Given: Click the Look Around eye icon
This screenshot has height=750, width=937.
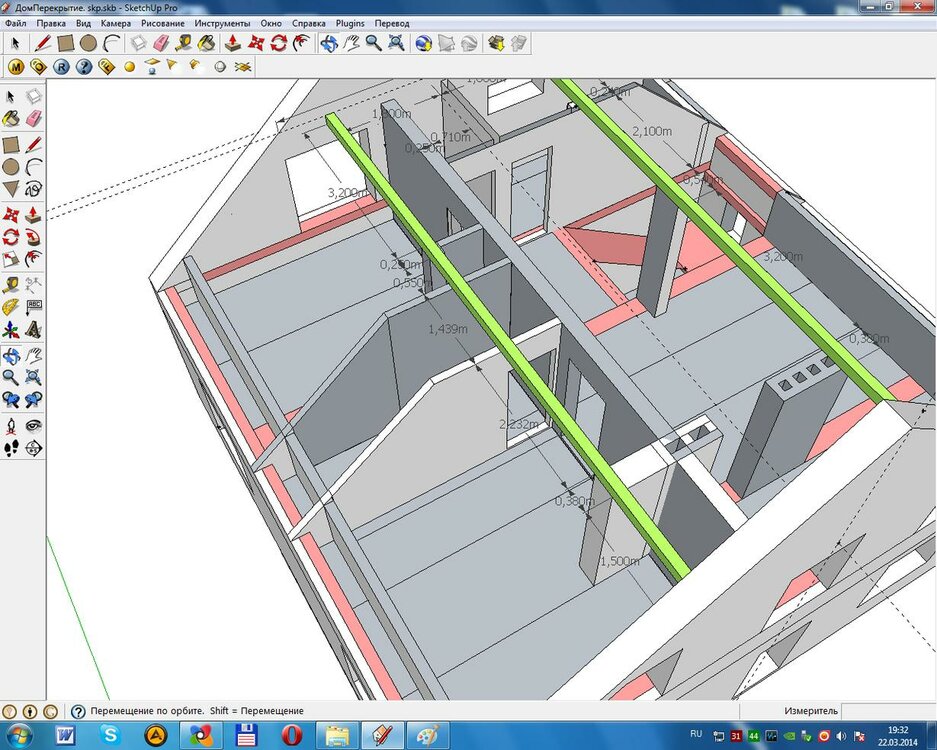Looking at the screenshot, I should click(x=34, y=425).
